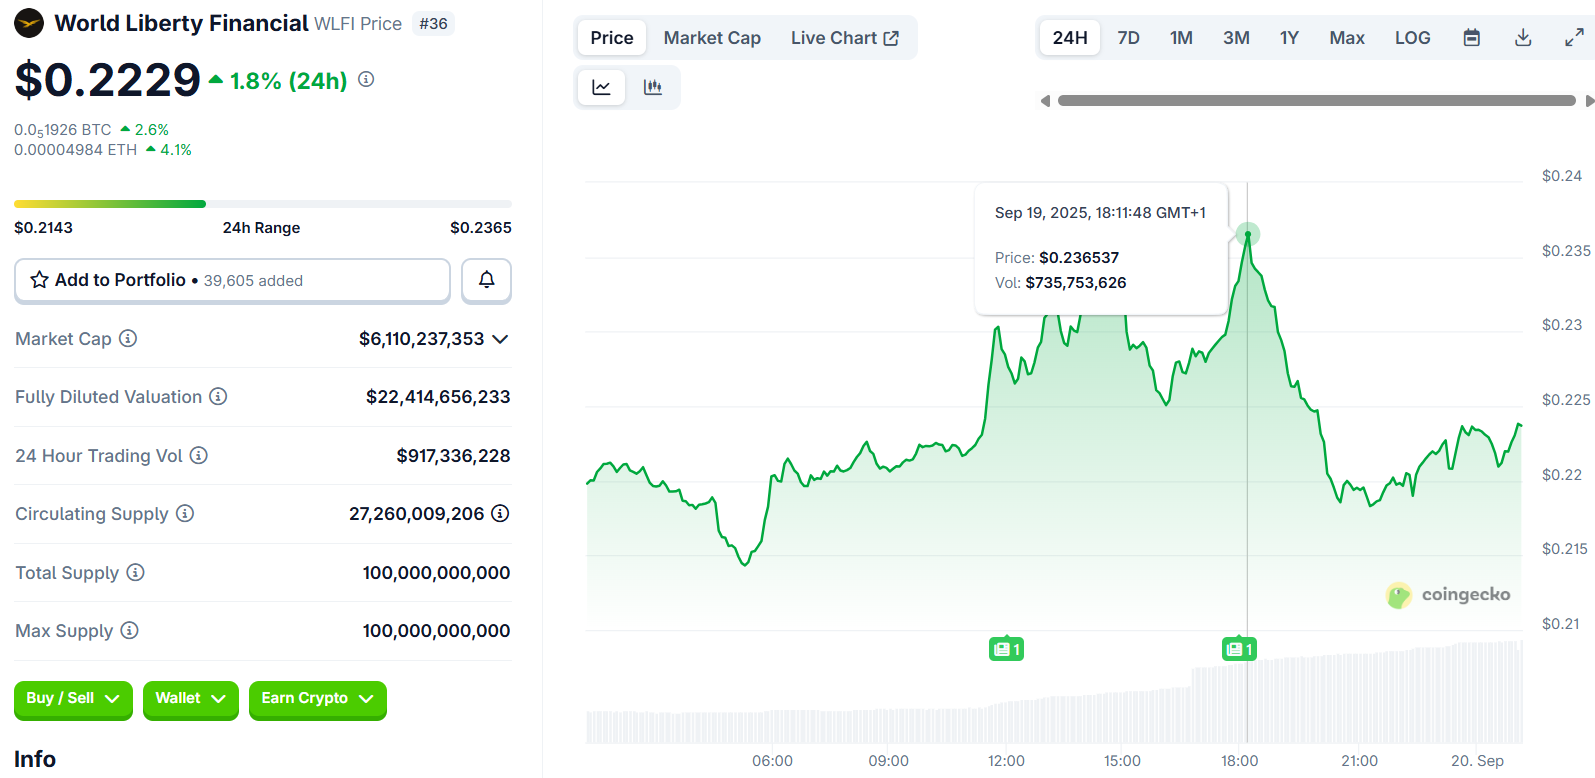This screenshot has height=778, width=1595.
Task: Select Max time range
Action: click(x=1347, y=38)
